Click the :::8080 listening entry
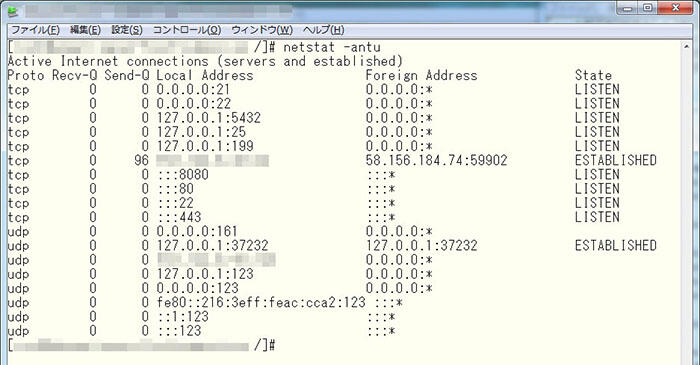The height and width of the screenshot is (365, 700). [x=183, y=174]
